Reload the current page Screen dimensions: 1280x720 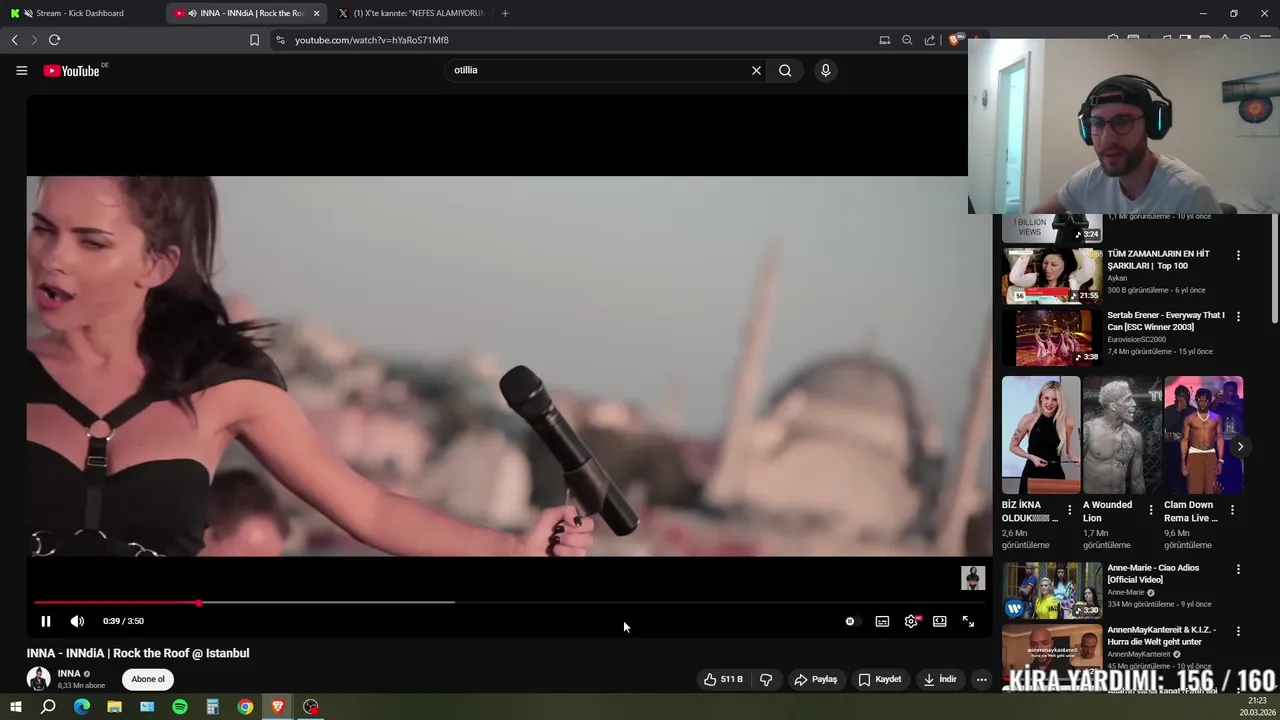(x=54, y=40)
